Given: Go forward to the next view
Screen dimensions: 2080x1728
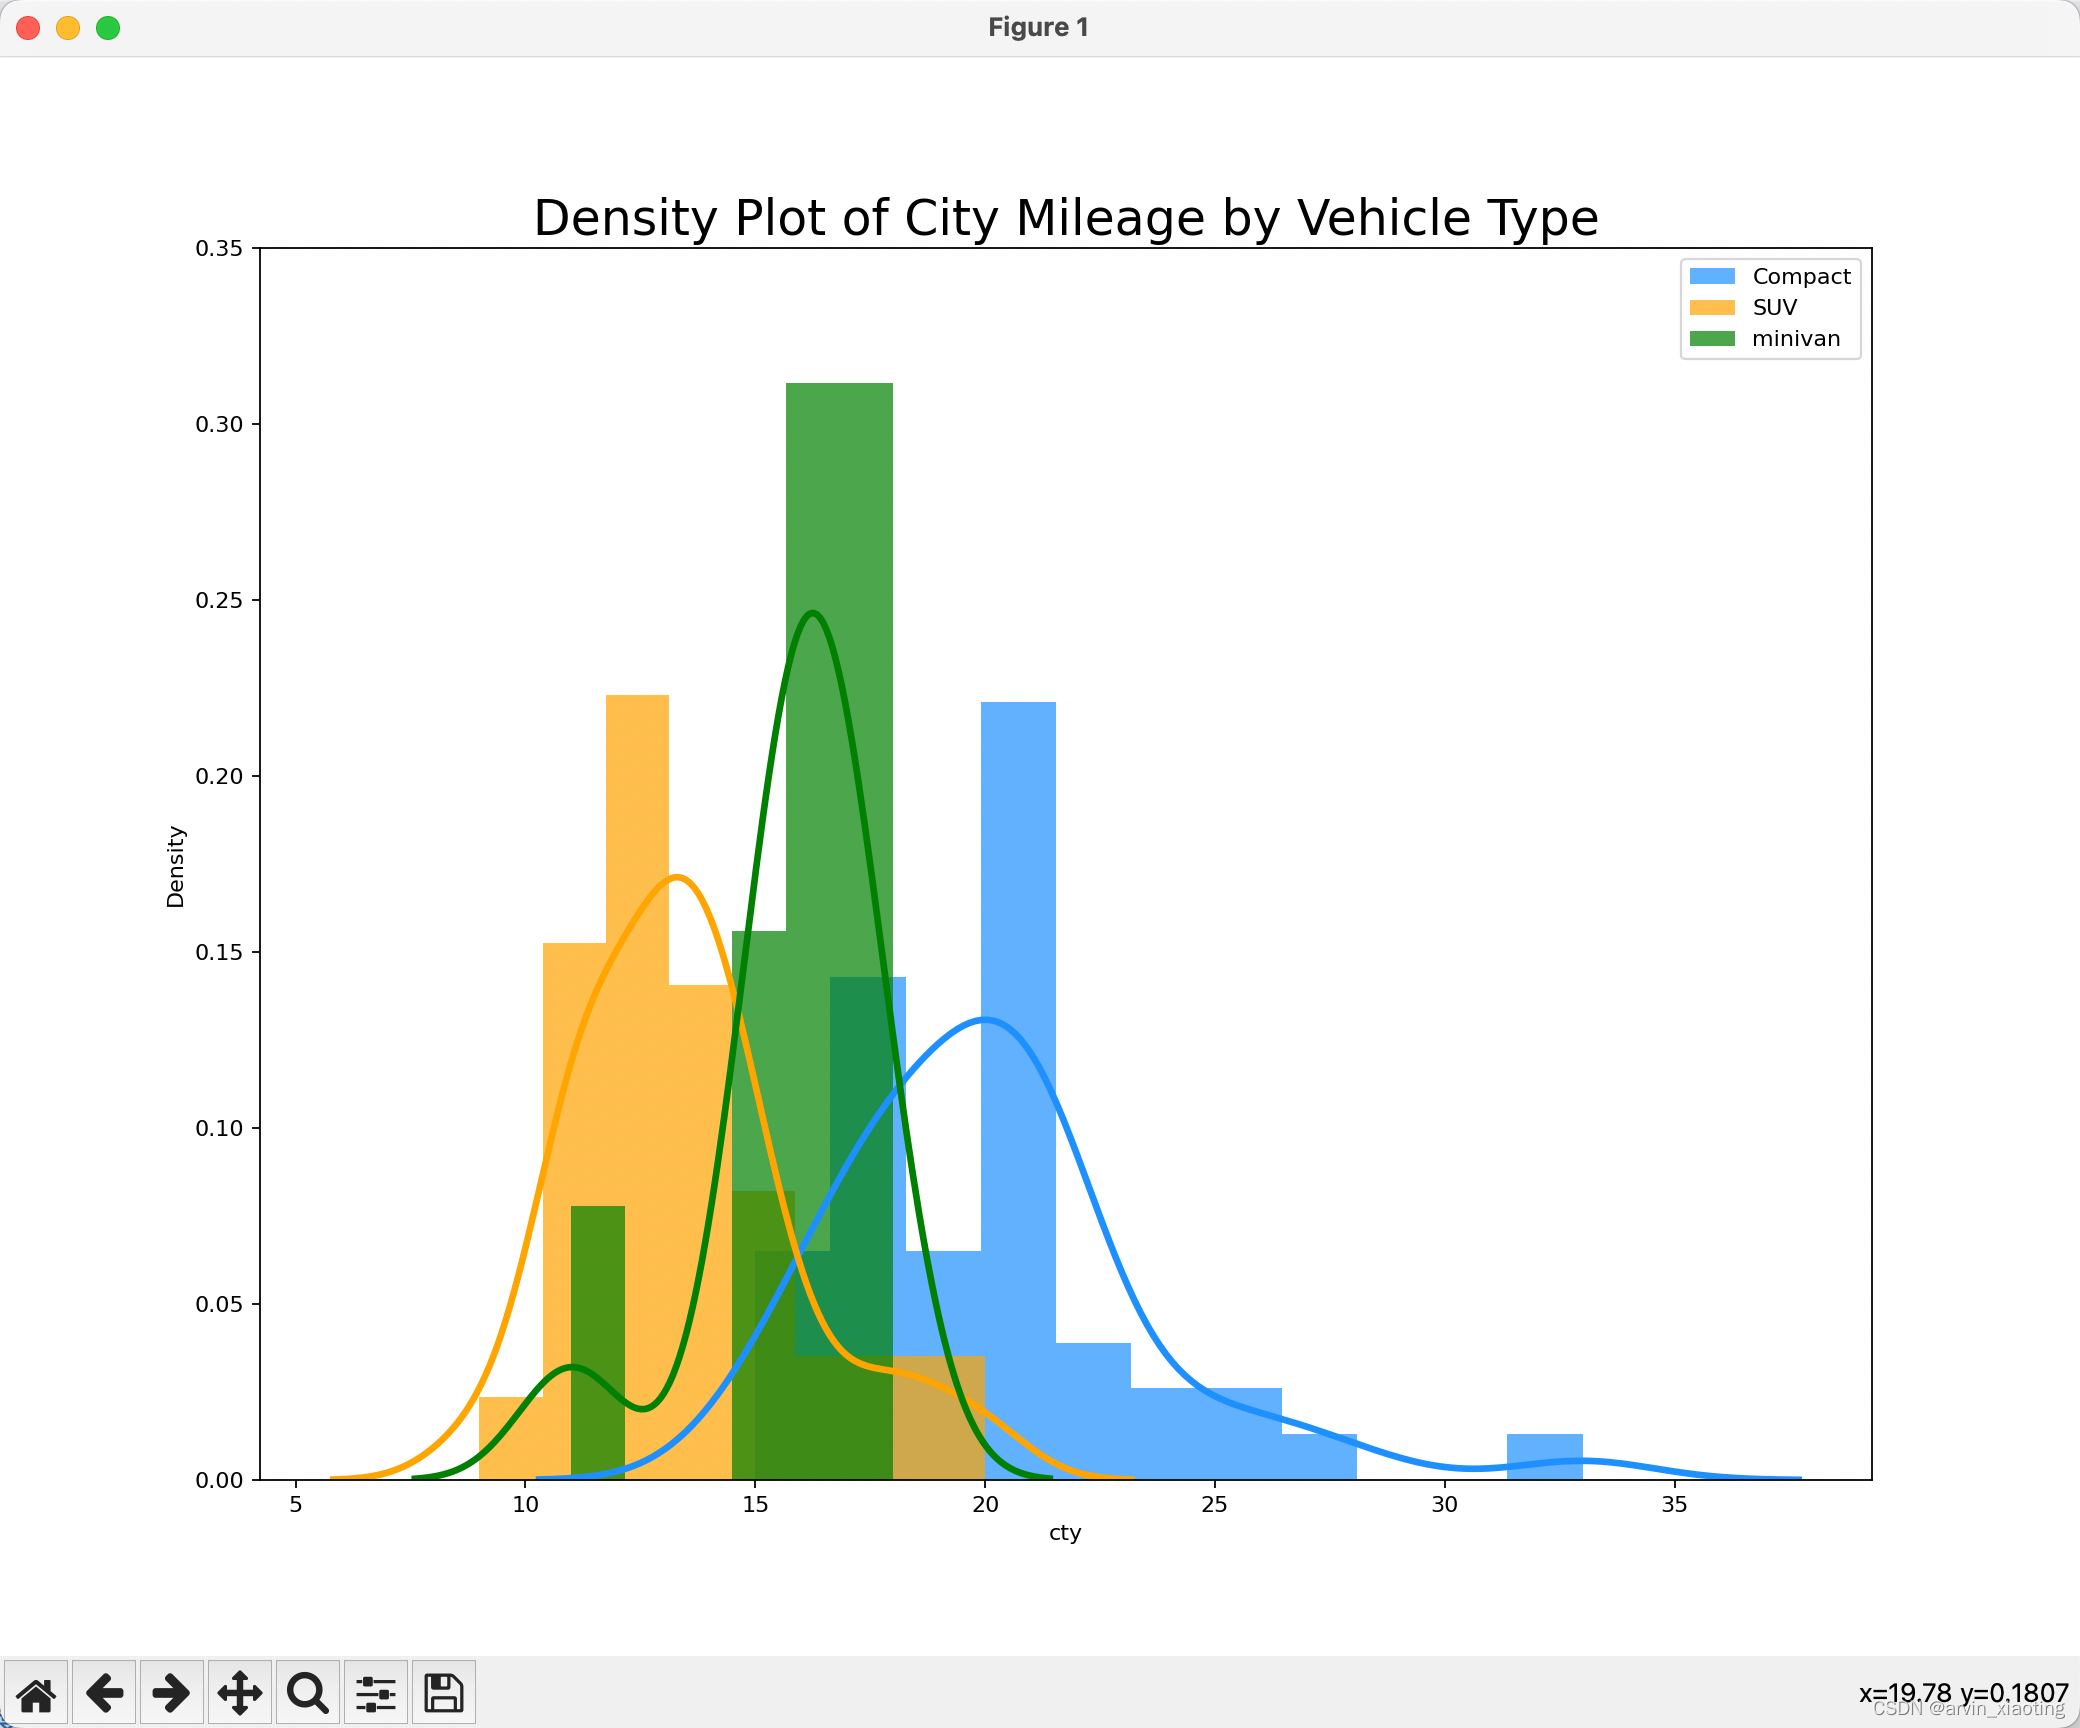Looking at the screenshot, I should click(x=171, y=1693).
